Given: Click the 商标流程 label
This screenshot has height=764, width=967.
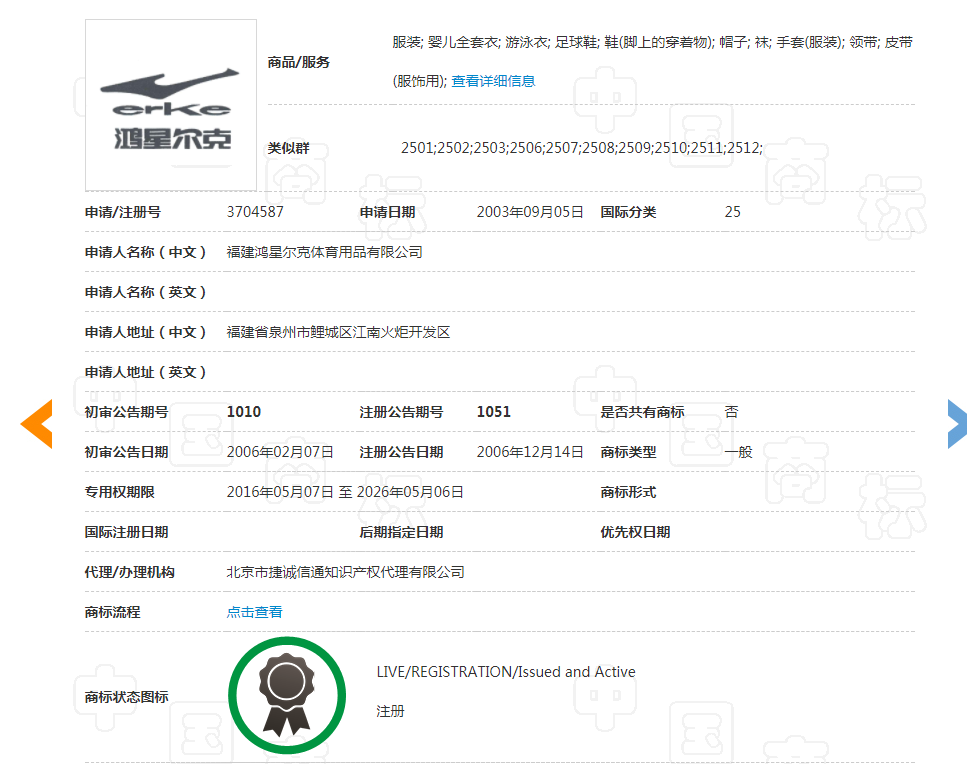Looking at the screenshot, I should pos(112,612).
